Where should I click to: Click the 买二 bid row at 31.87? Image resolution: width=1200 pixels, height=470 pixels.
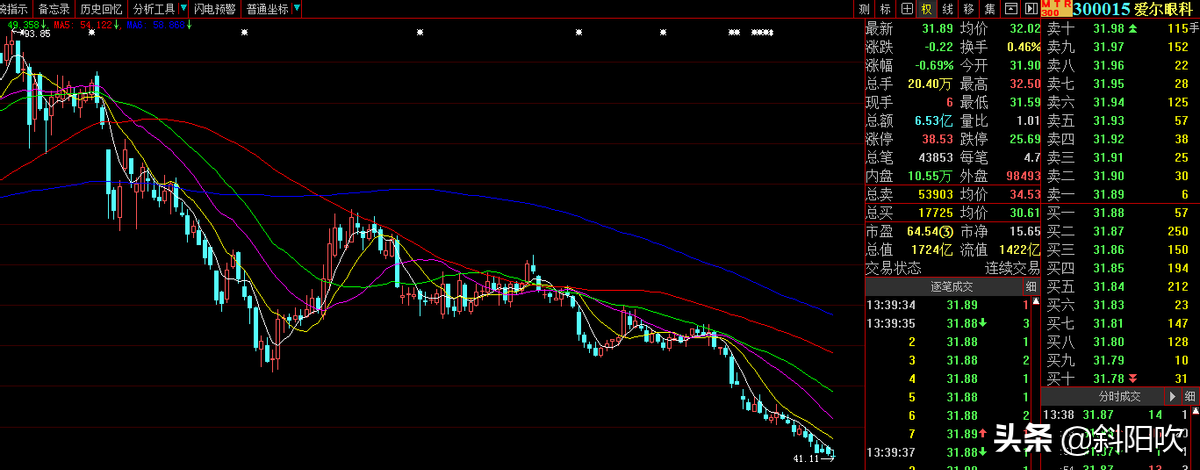pyautogui.click(x=1120, y=231)
